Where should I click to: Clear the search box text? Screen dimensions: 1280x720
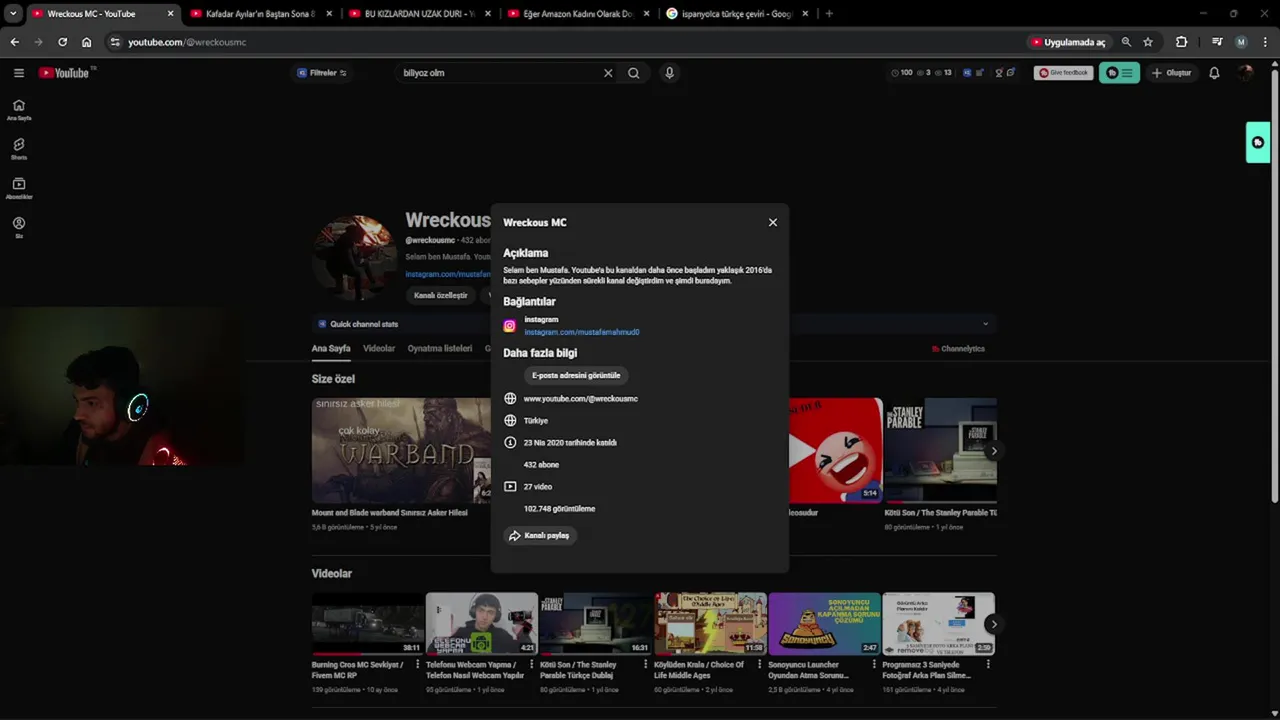coord(607,73)
